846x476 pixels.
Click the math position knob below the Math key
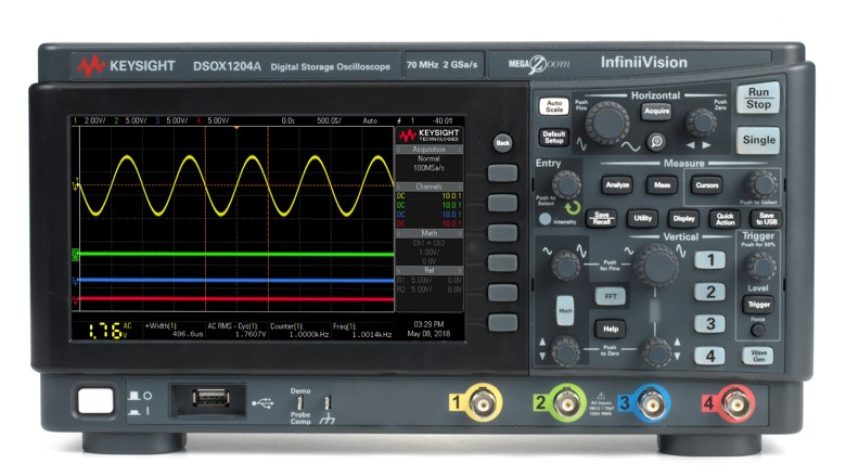coord(565,351)
